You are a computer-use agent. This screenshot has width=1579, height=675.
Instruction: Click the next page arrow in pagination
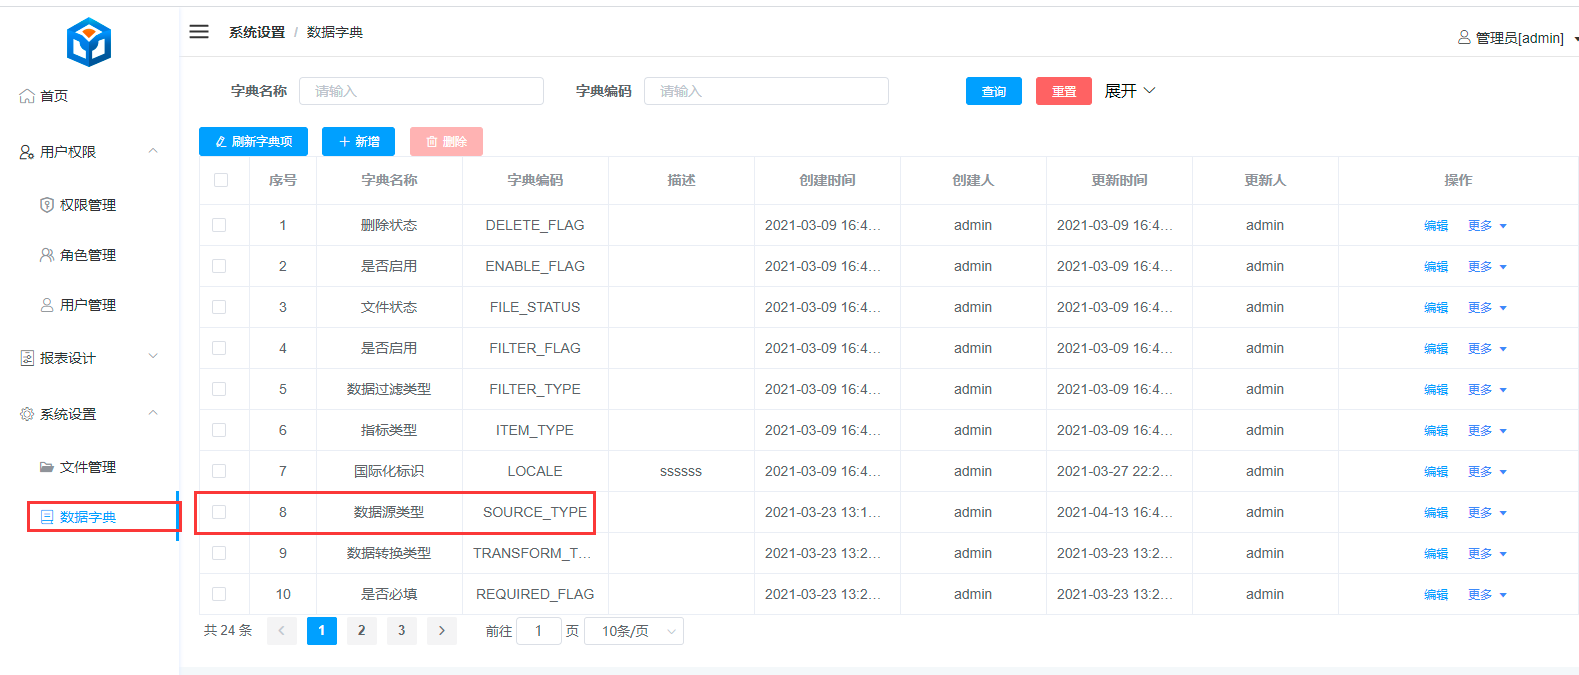441,631
